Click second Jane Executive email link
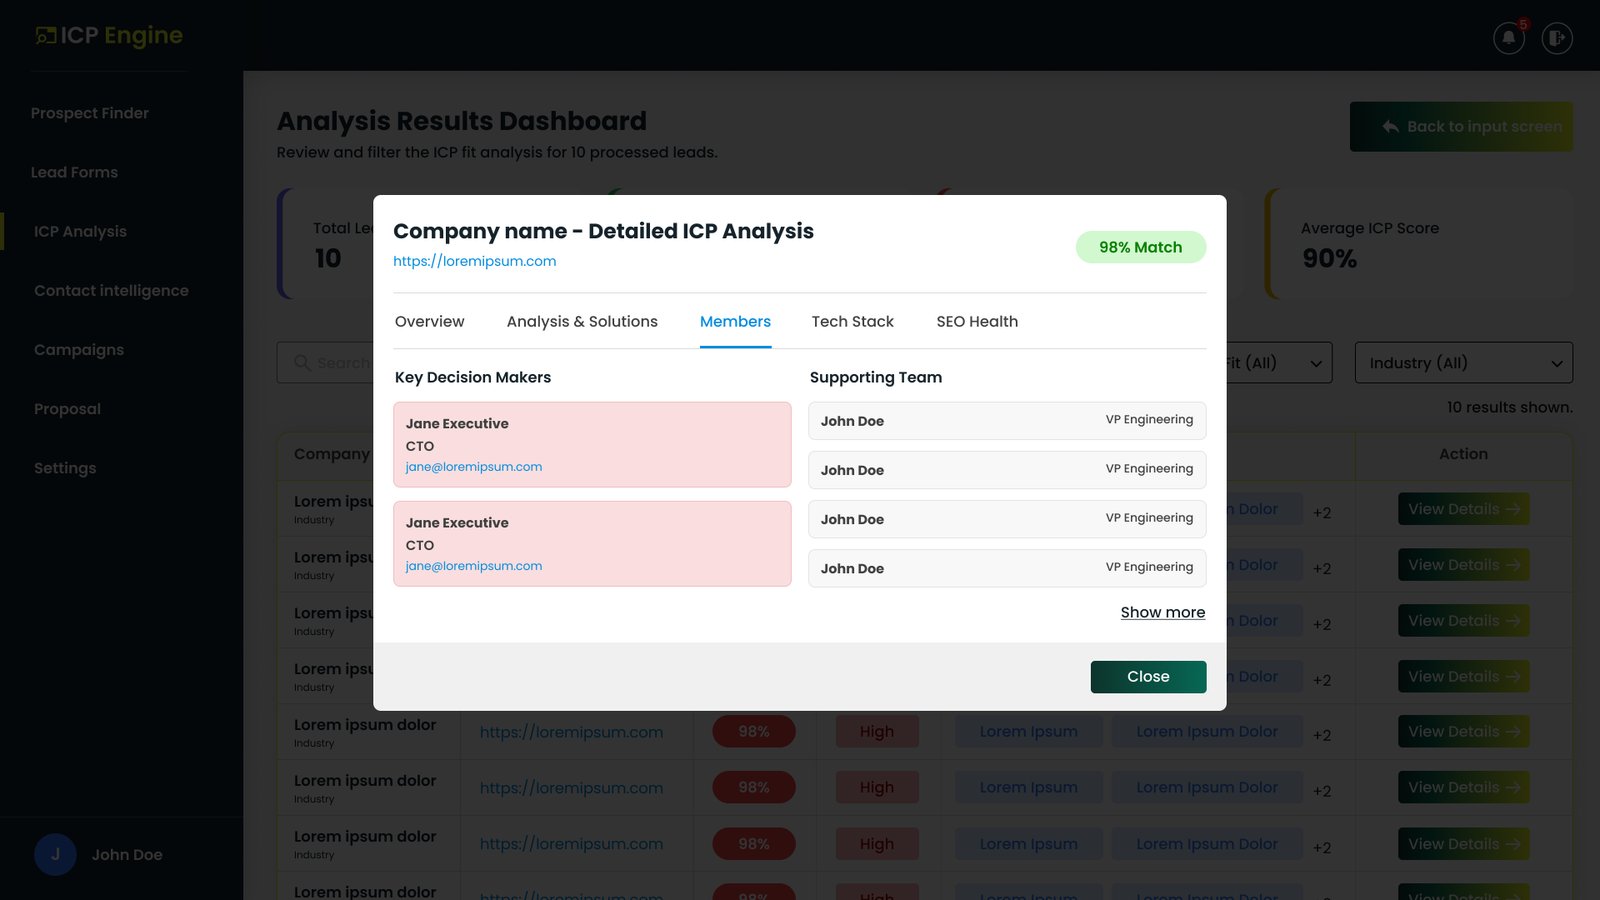1600x900 pixels. [474, 566]
